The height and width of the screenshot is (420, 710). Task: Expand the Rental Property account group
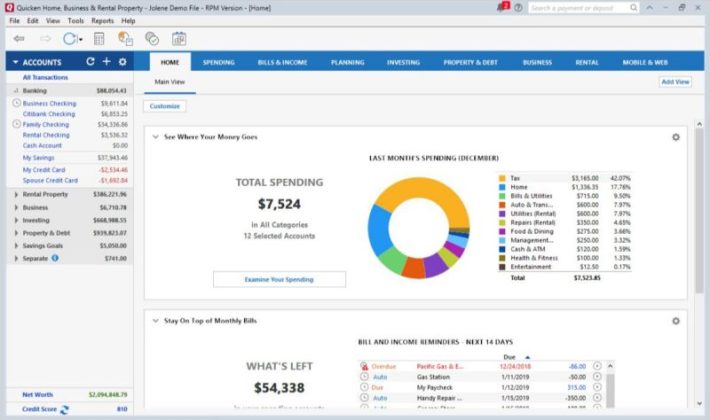(x=17, y=194)
